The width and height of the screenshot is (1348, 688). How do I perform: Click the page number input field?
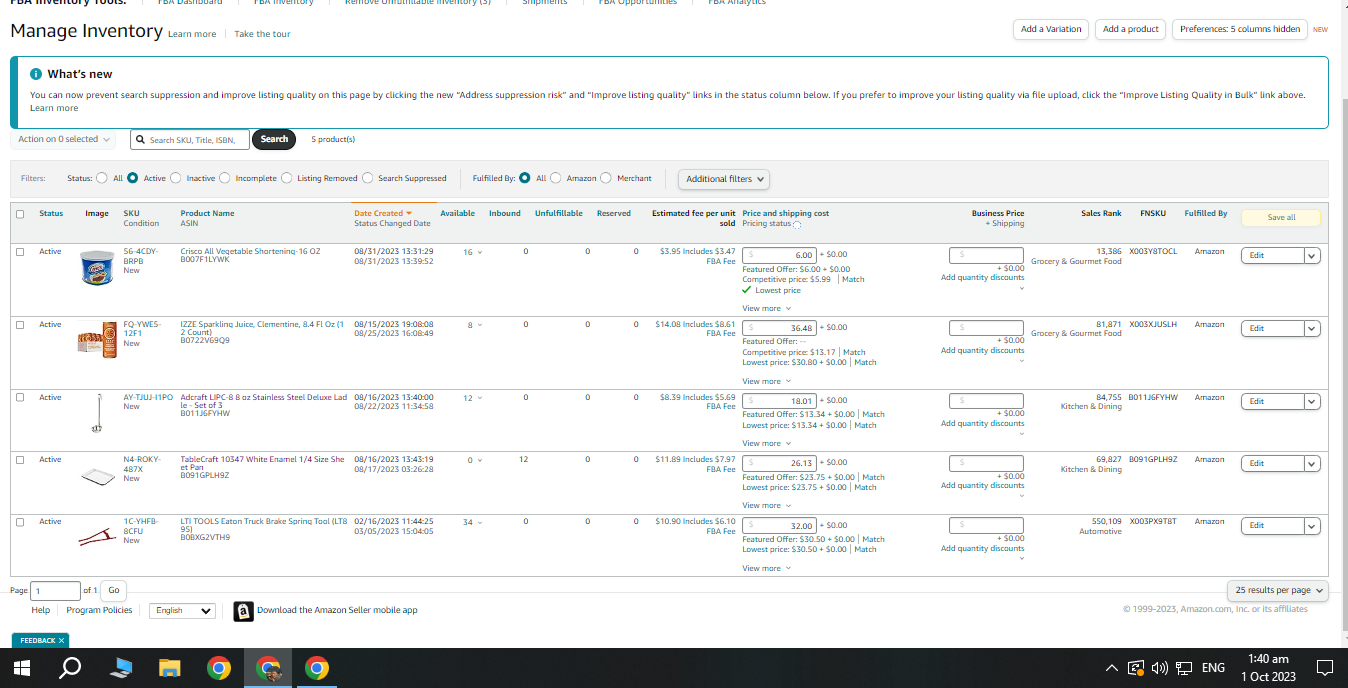pyautogui.click(x=56, y=591)
